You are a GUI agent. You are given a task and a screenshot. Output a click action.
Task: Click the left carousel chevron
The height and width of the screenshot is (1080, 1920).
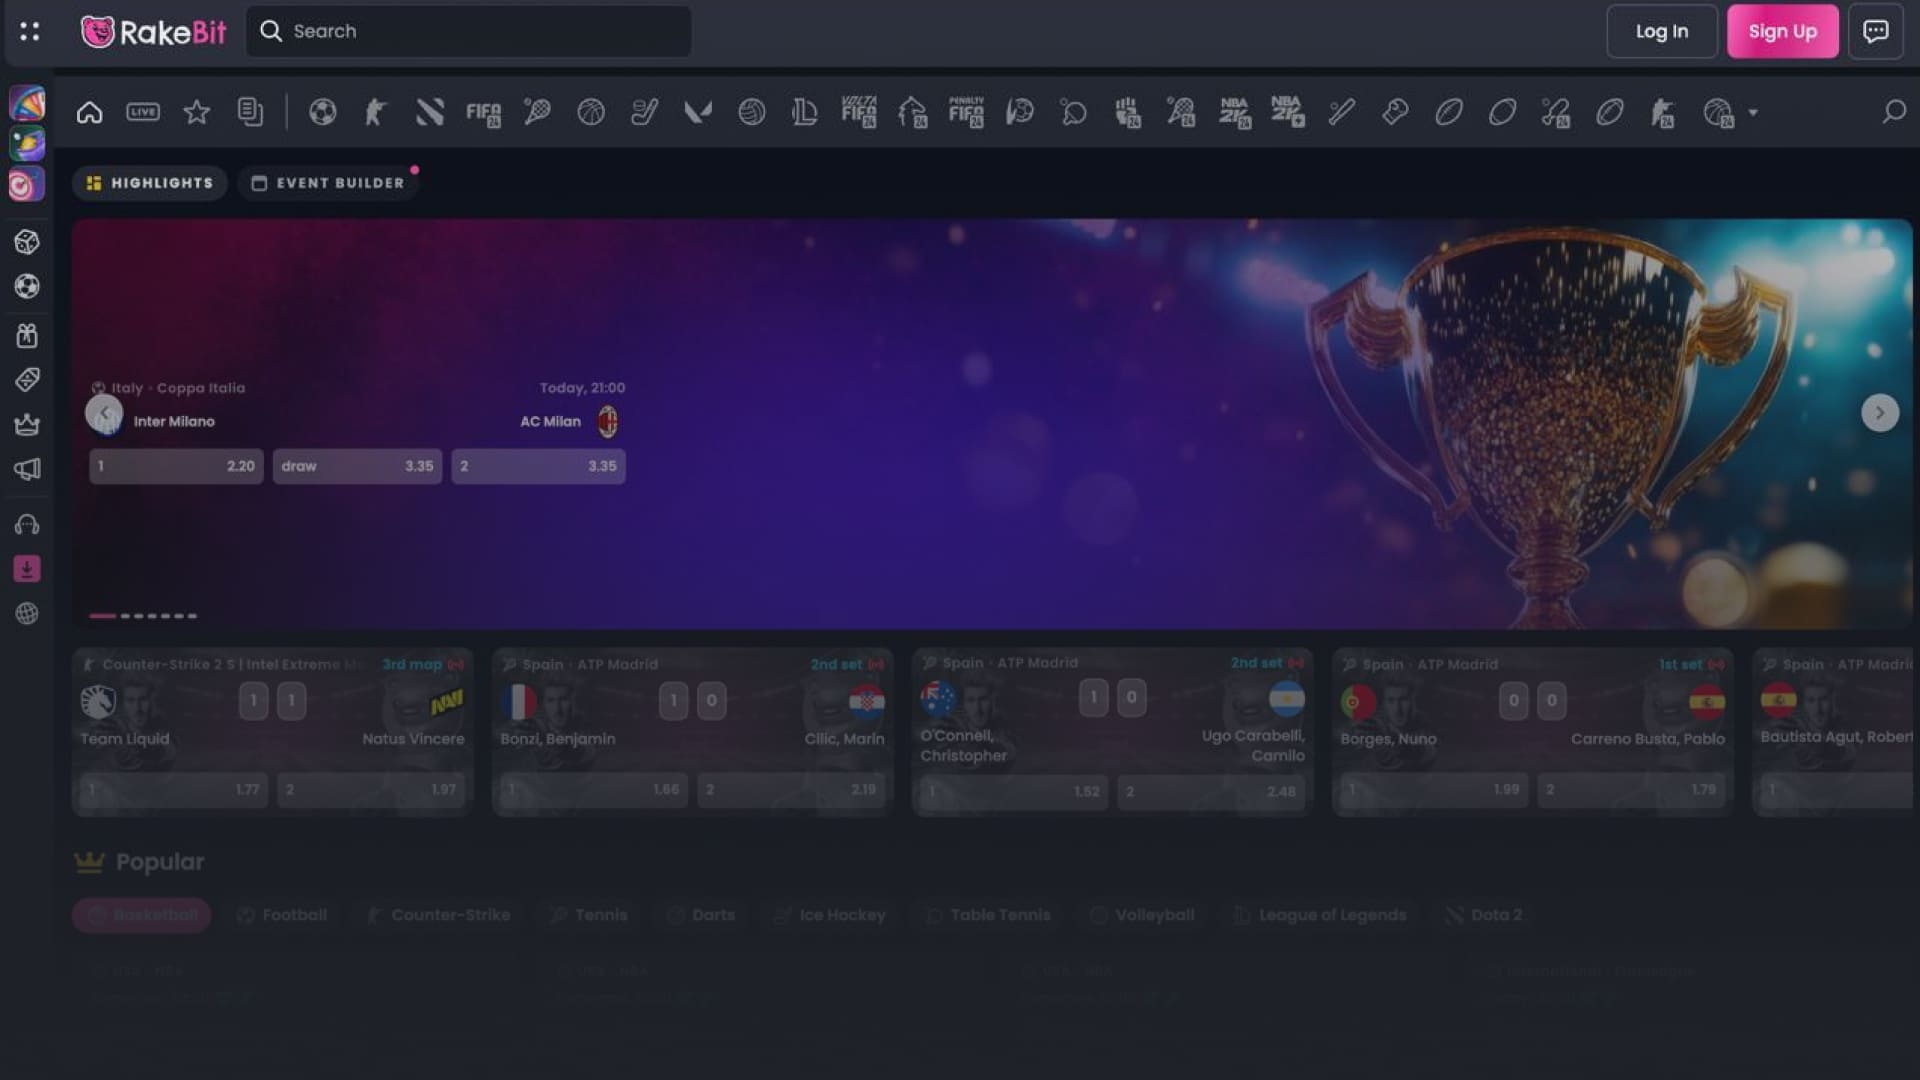pyautogui.click(x=104, y=412)
